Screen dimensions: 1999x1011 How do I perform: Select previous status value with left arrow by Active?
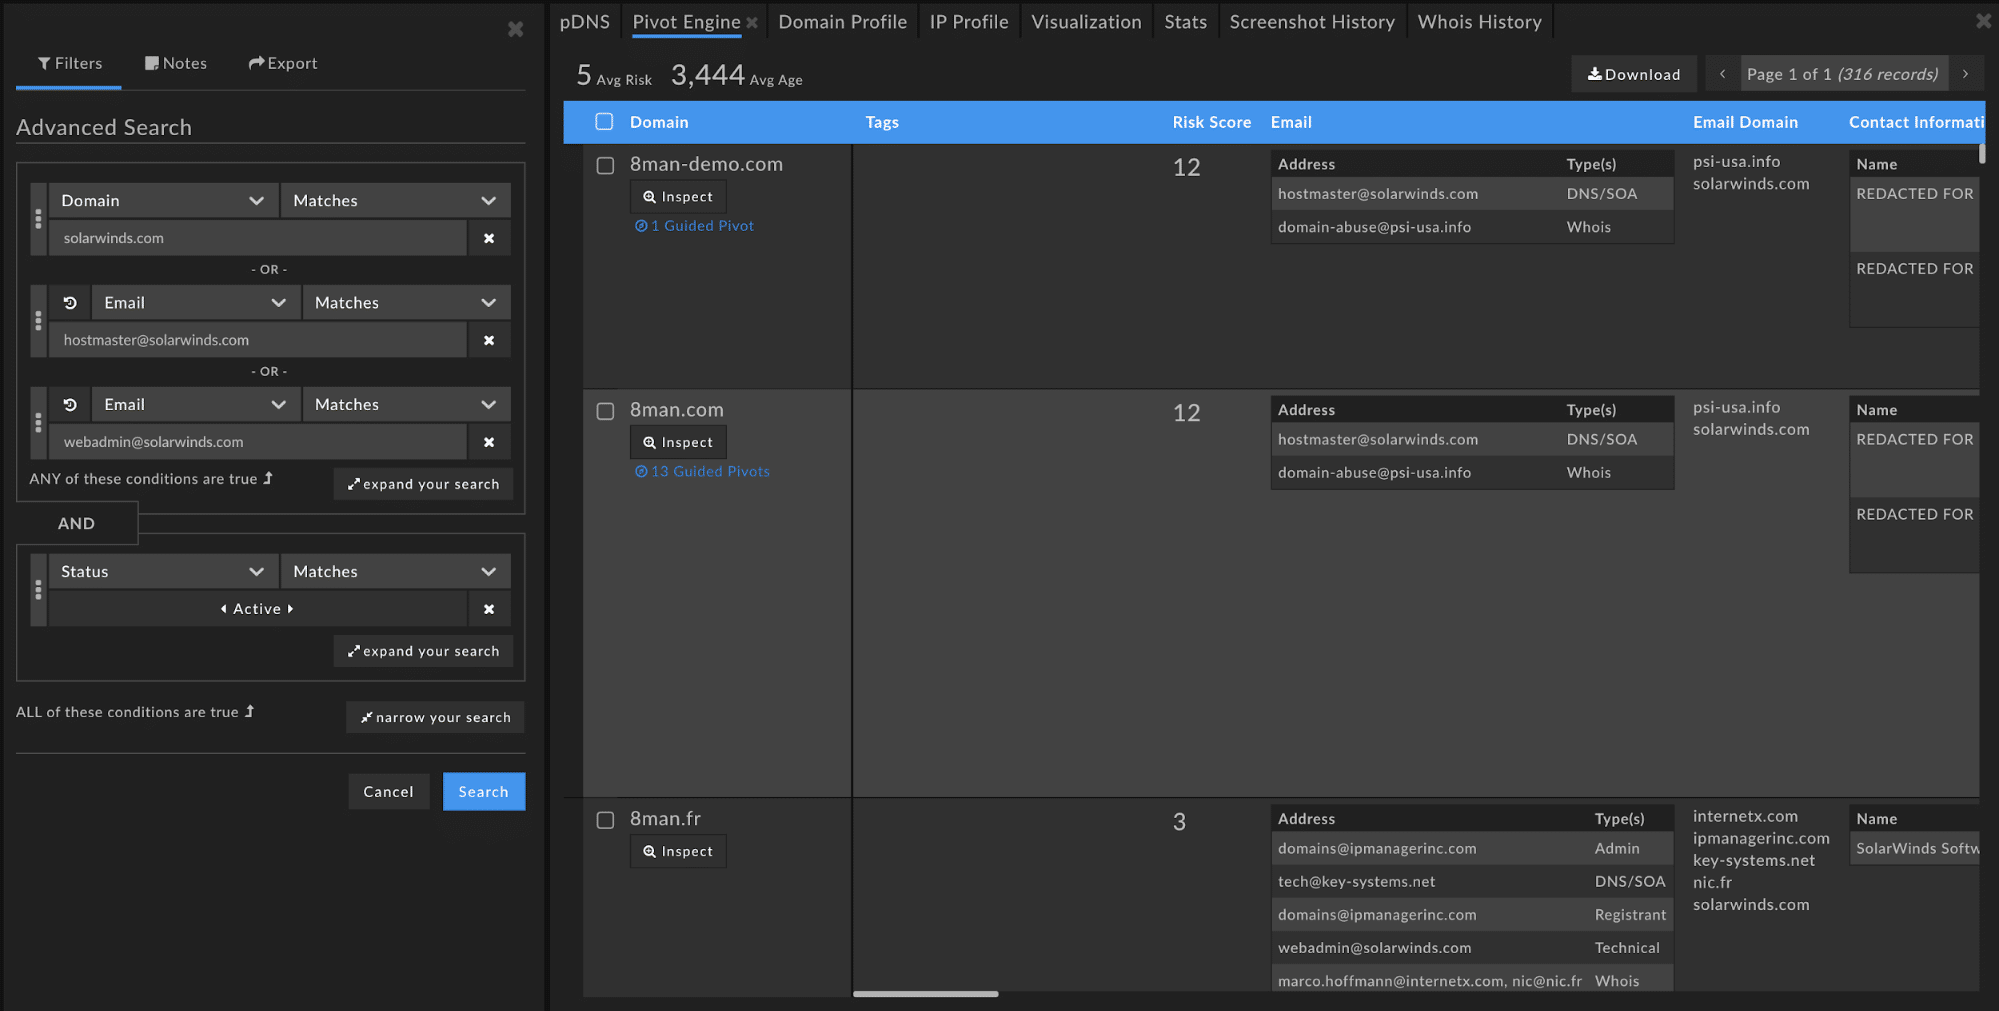[x=223, y=609]
